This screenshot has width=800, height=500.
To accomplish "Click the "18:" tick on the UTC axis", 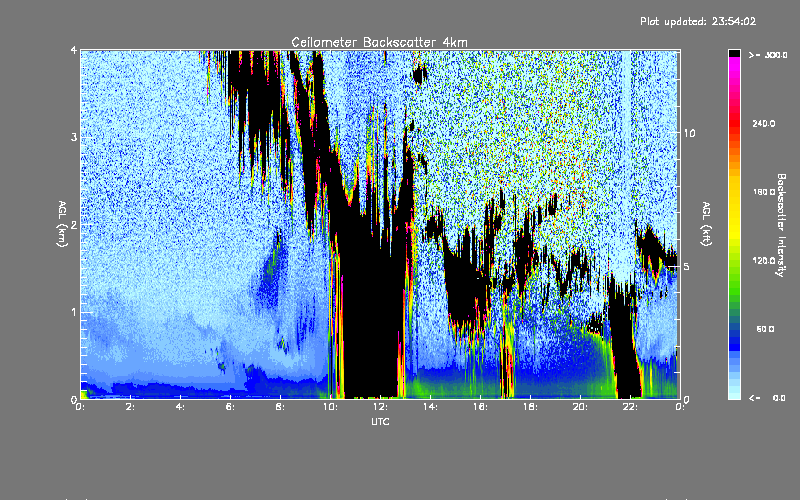I will point(530,407).
